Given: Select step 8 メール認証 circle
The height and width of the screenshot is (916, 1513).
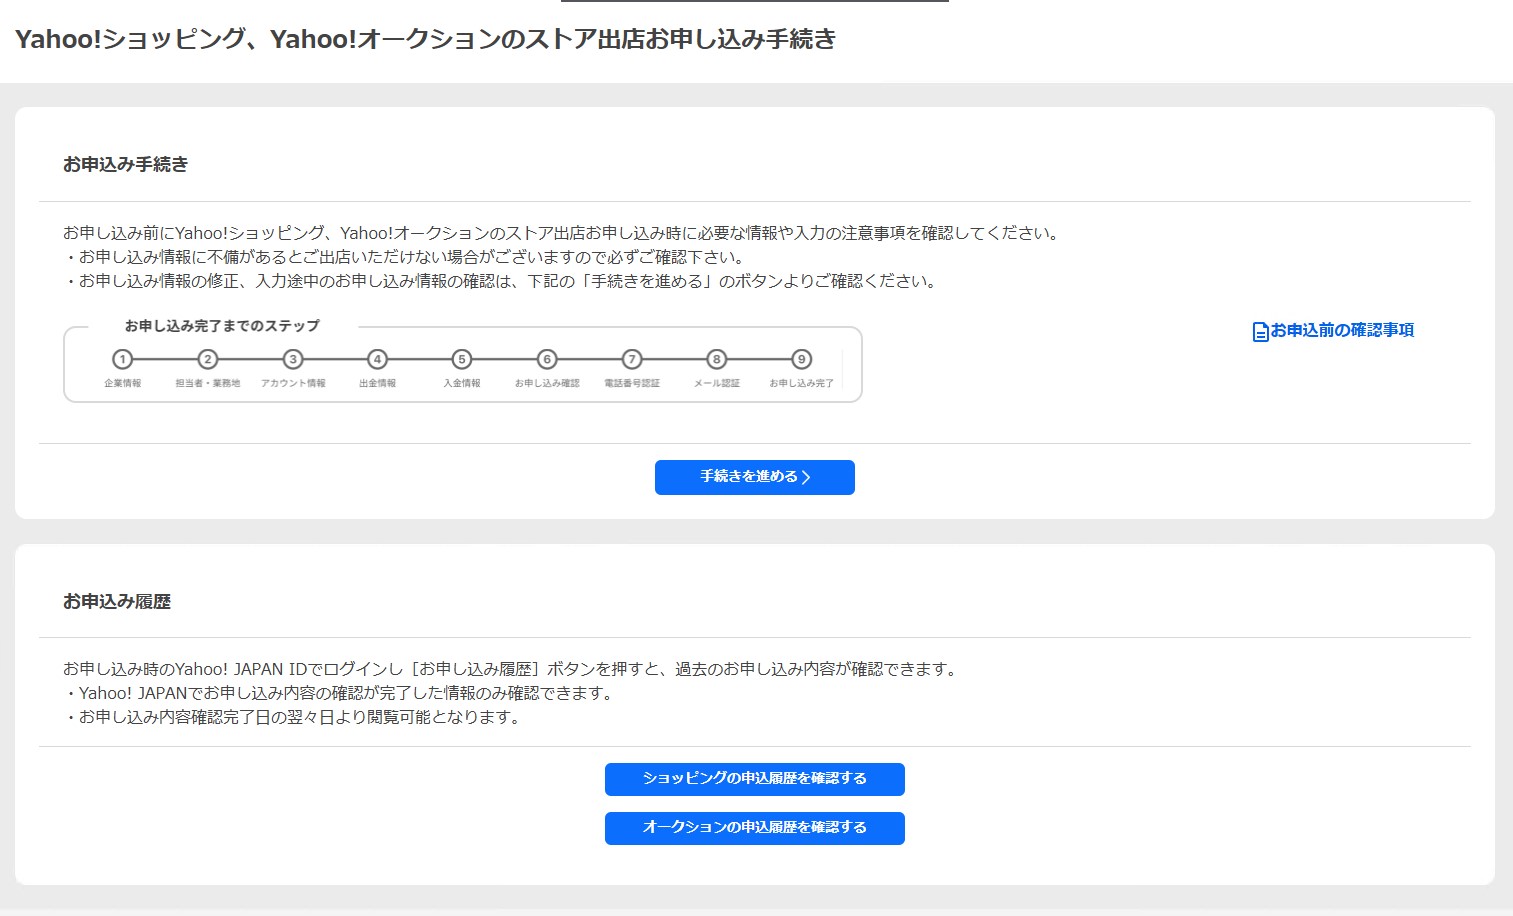Looking at the screenshot, I should [x=716, y=359].
